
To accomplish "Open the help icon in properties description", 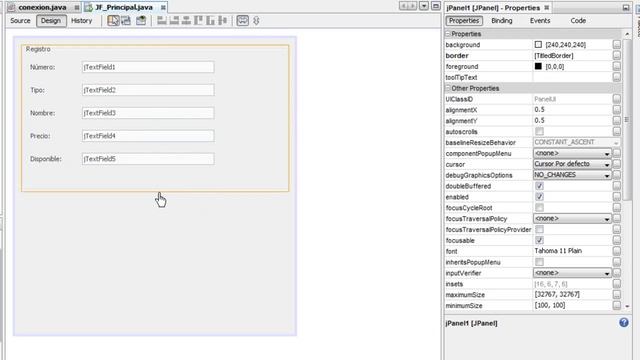I will click(x=624, y=322).
